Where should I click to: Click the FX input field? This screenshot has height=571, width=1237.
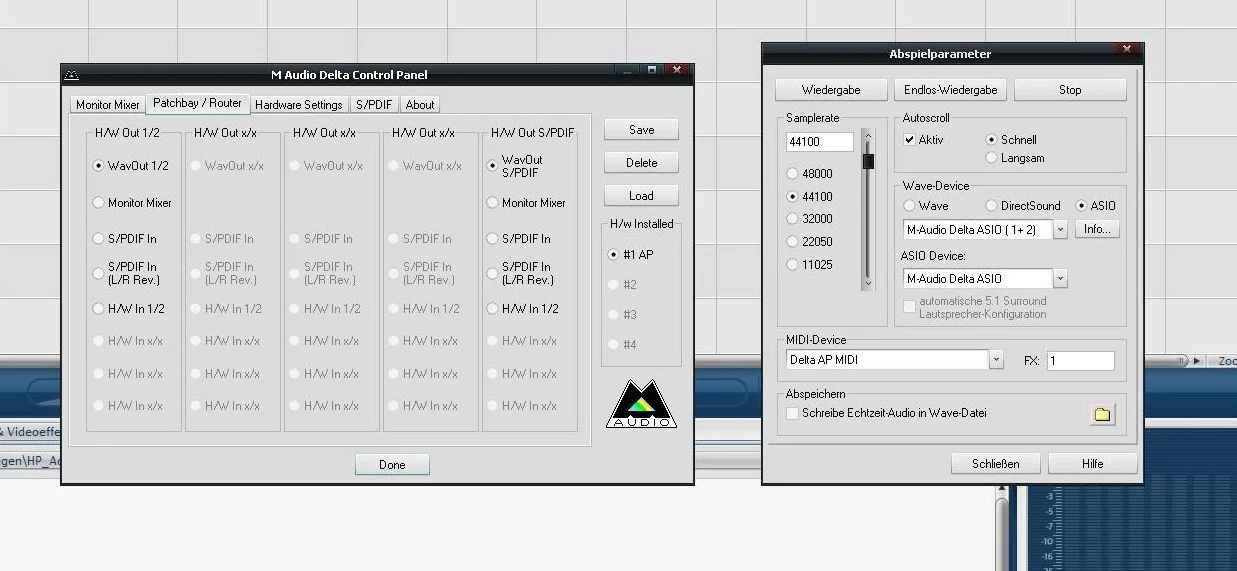[1081, 360]
